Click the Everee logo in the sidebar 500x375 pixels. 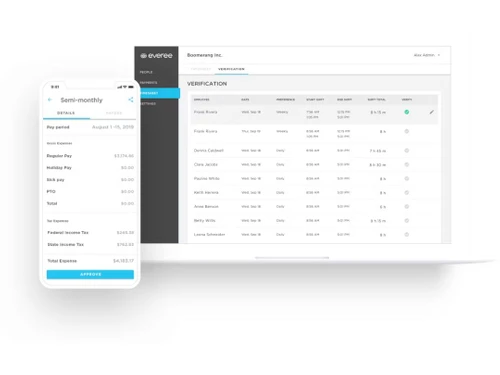(156, 56)
